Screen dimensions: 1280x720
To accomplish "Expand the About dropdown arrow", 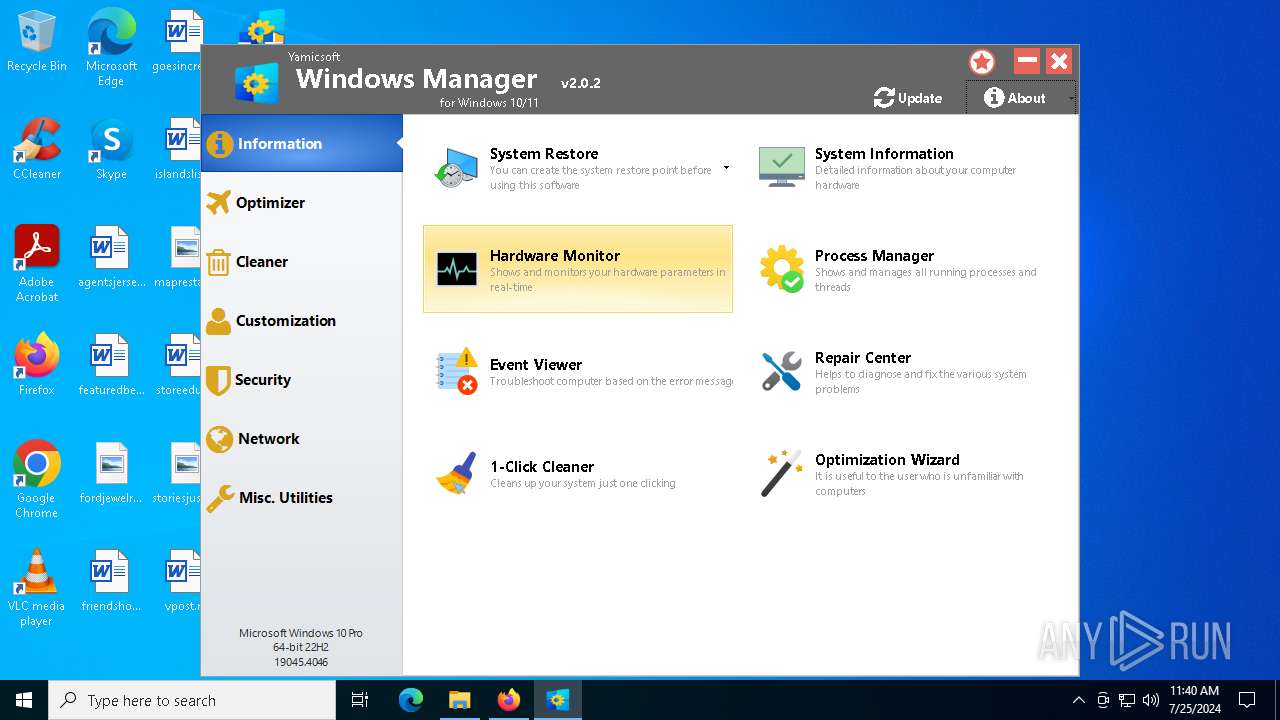I will click(x=1071, y=98).
